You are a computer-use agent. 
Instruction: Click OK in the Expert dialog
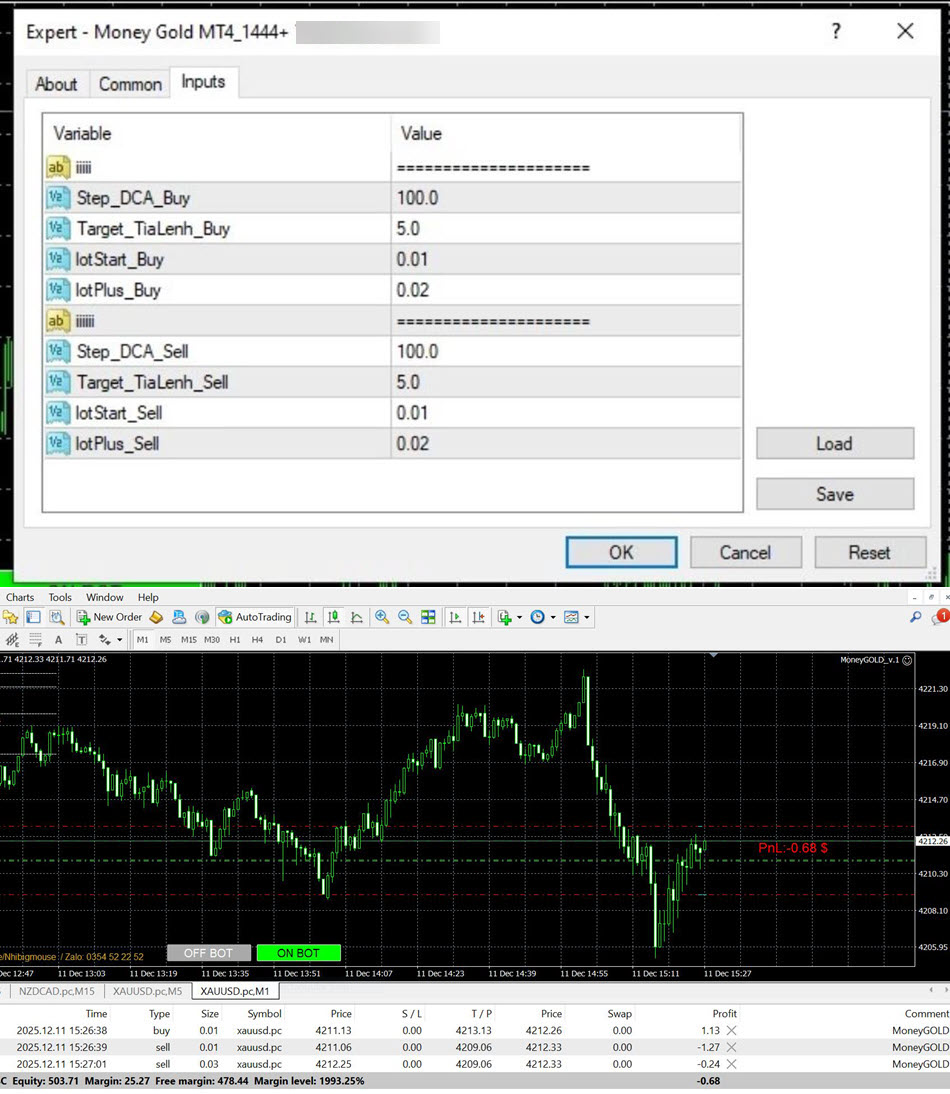[x=621, y=553]
